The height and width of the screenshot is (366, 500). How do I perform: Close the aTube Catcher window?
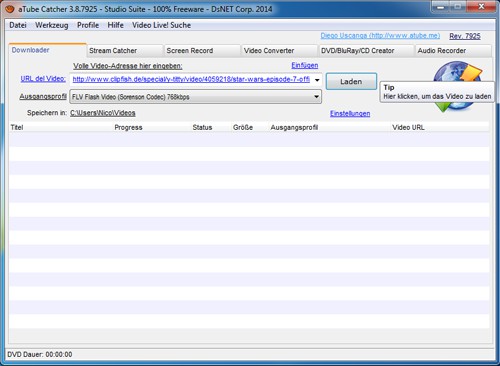[x=481, y=7]
